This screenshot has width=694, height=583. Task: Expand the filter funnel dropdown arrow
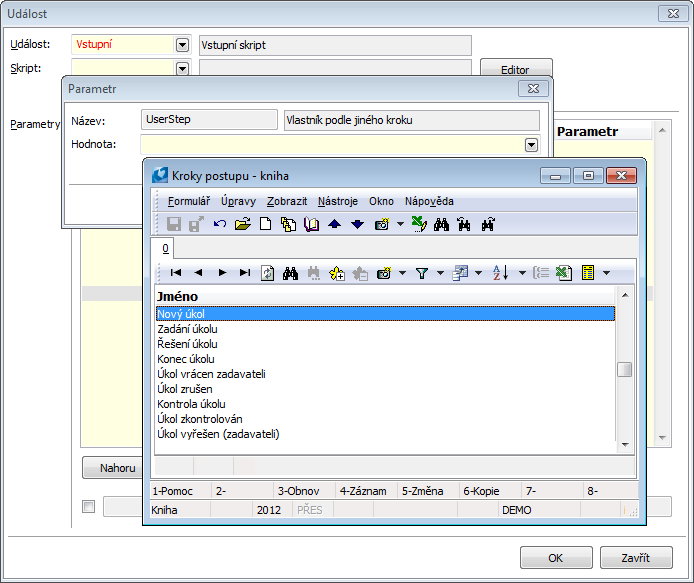pyautogui.click(x=440, y=273)
